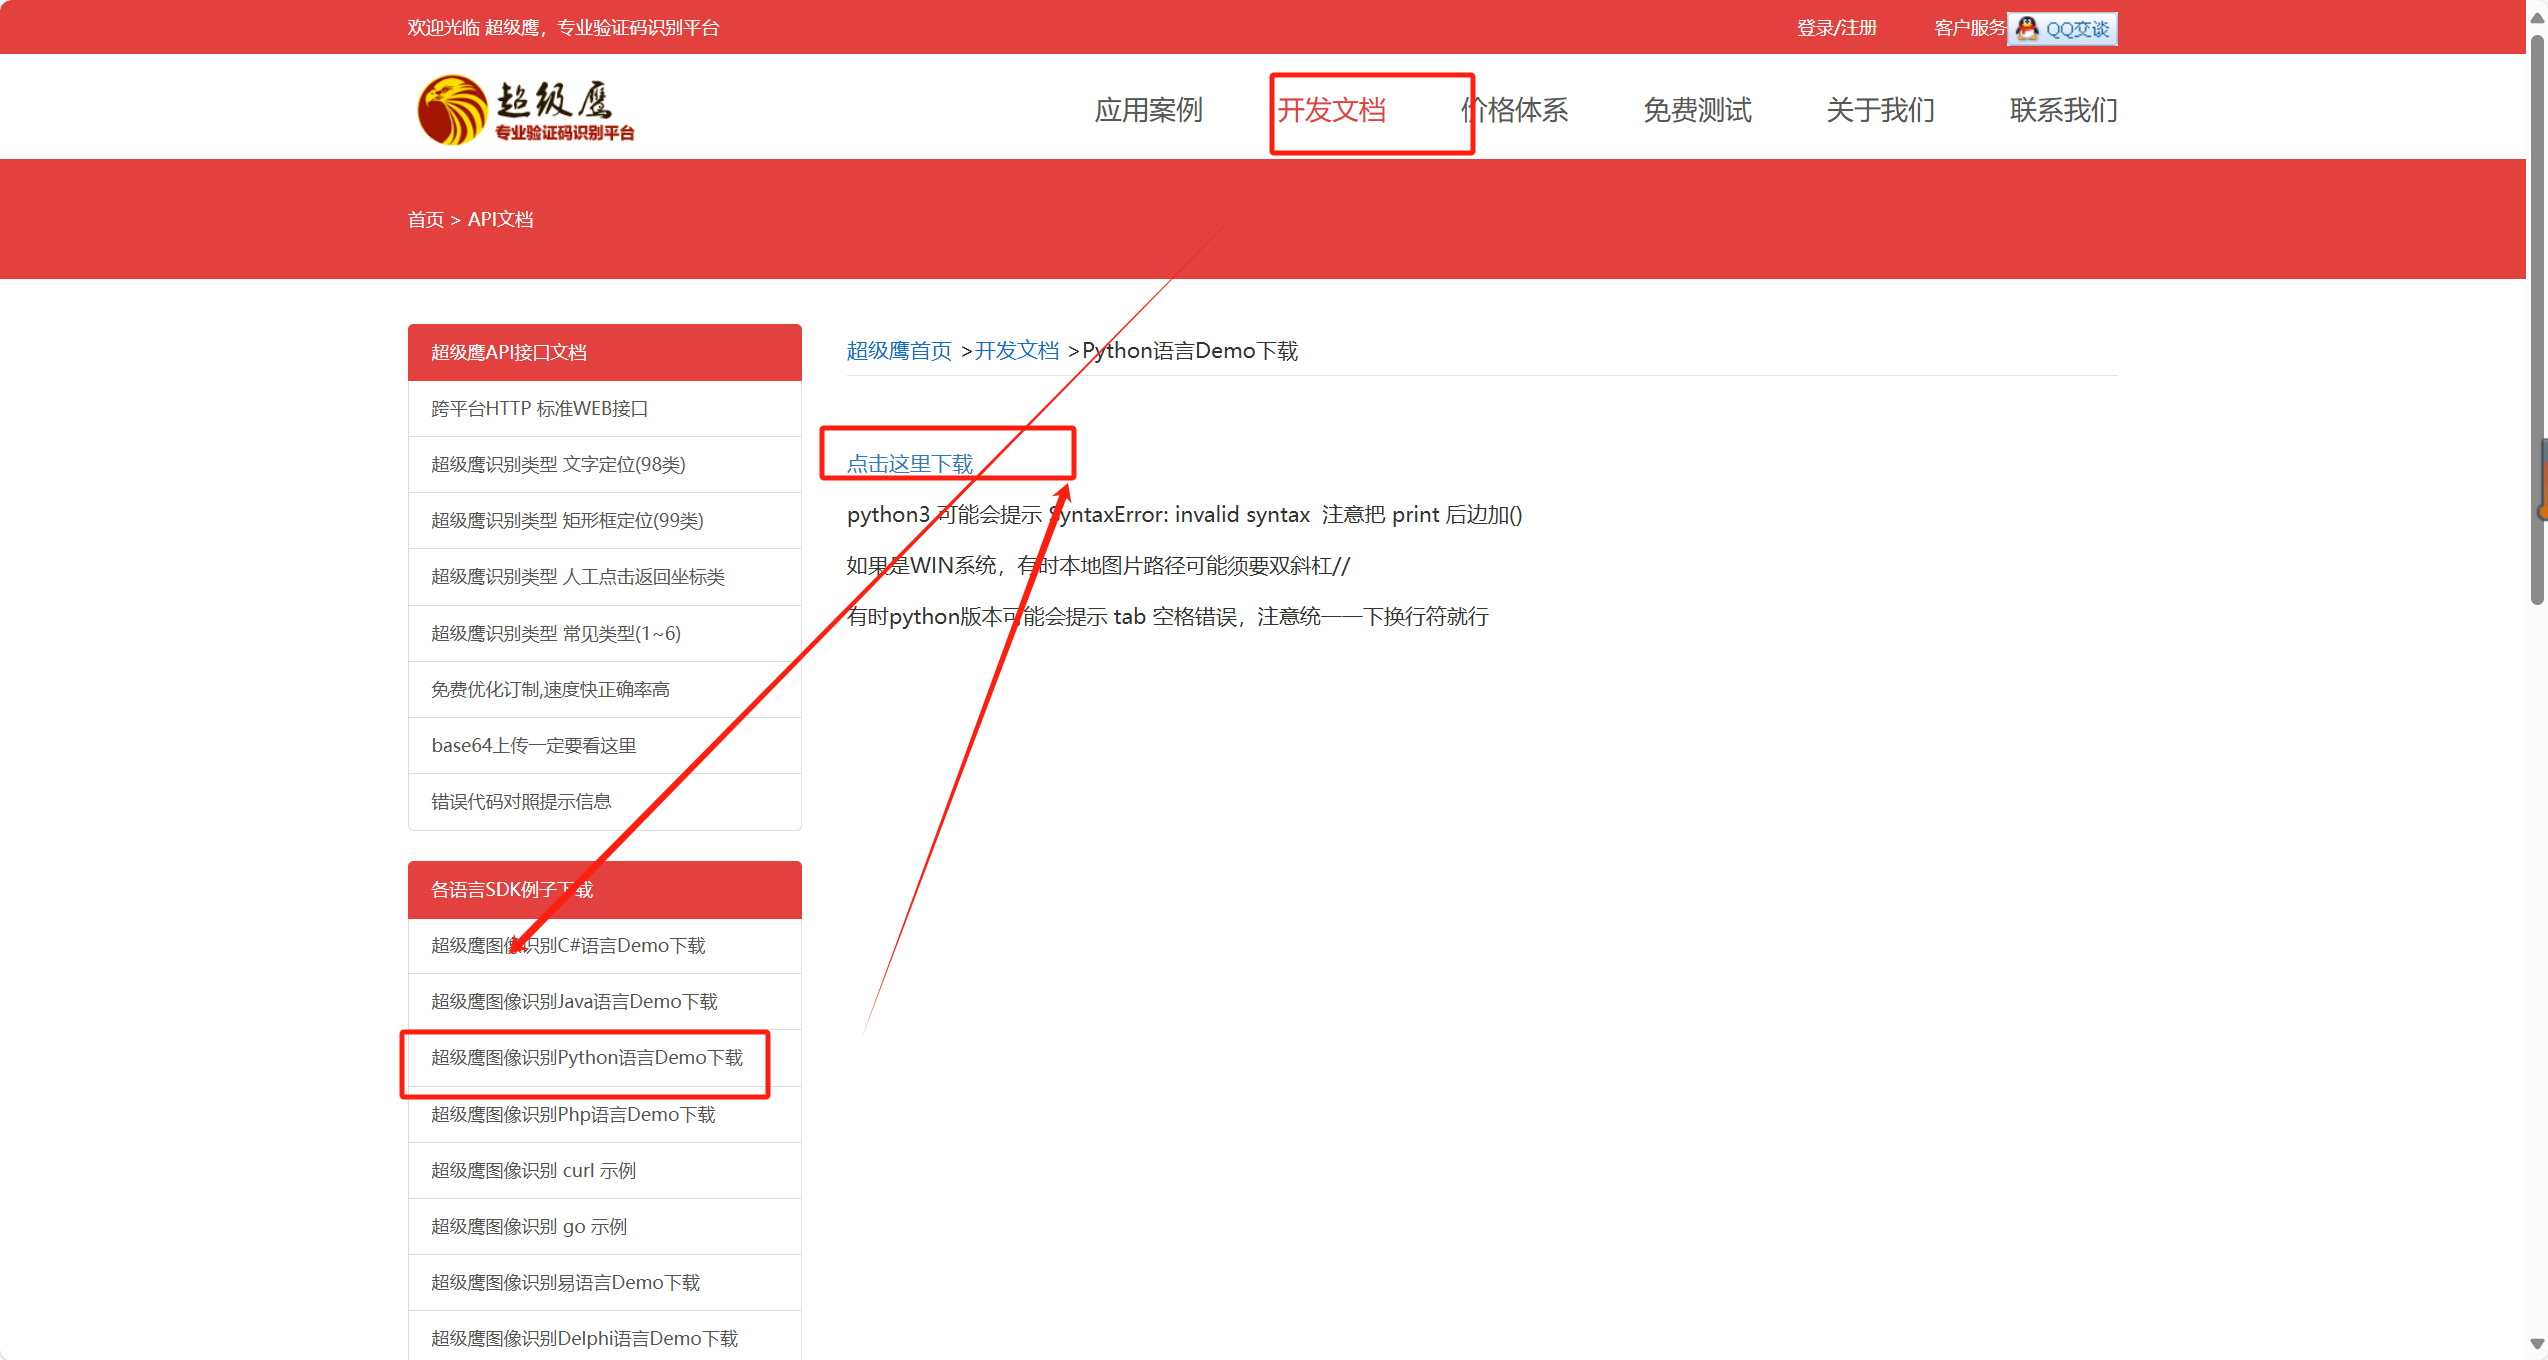Open 免费优化订制,速度快正确率高 entry

click(605, 690)
